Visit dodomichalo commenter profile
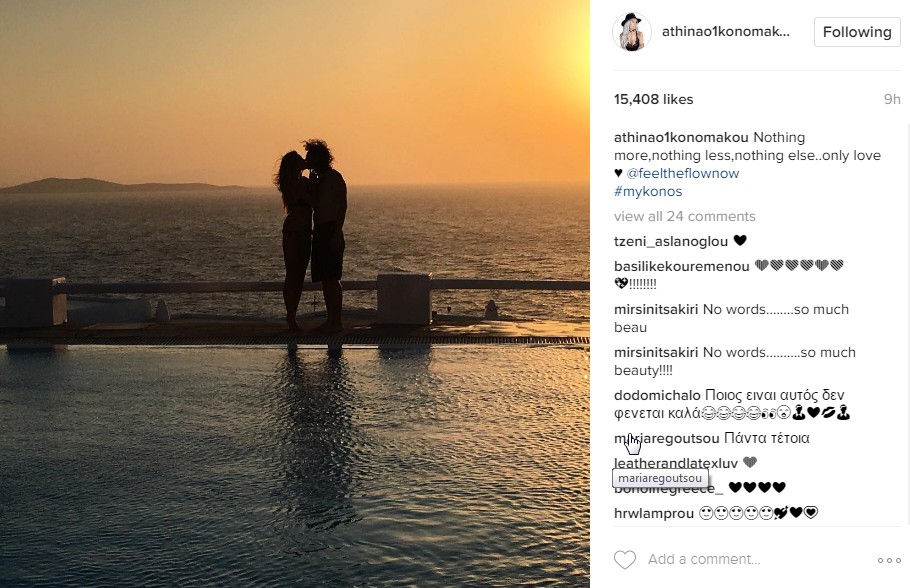The image size is (910, 588). point(658,395)
